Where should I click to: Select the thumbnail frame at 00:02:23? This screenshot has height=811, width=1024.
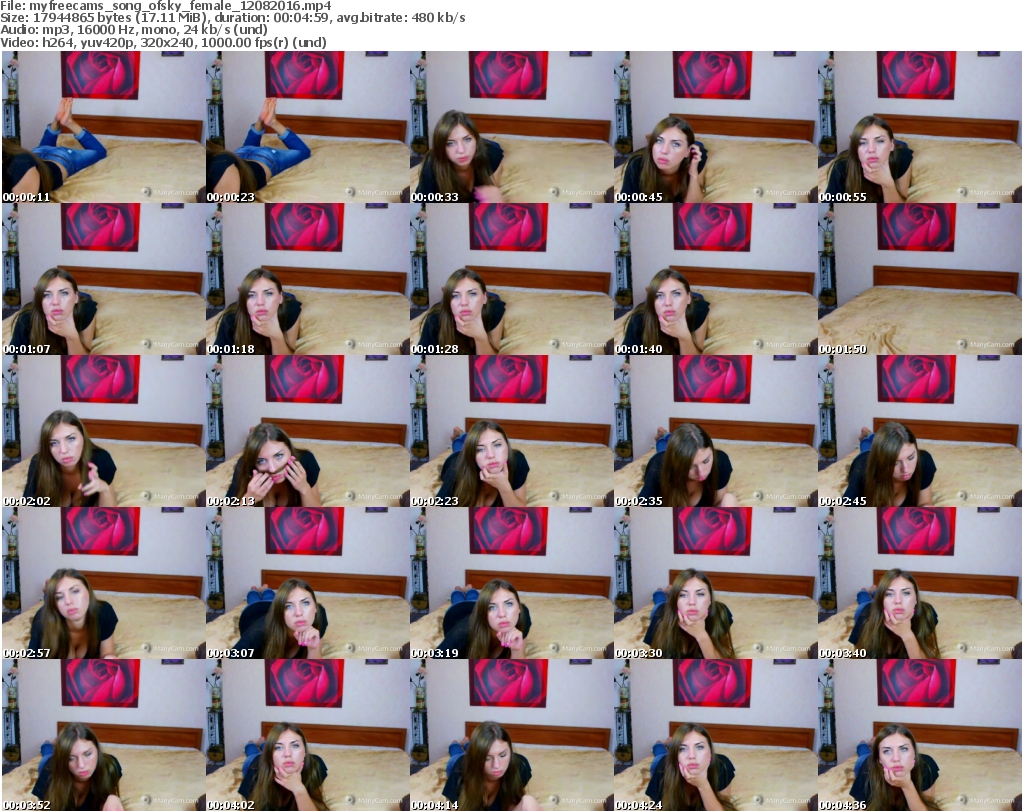(x=511, y=431)
